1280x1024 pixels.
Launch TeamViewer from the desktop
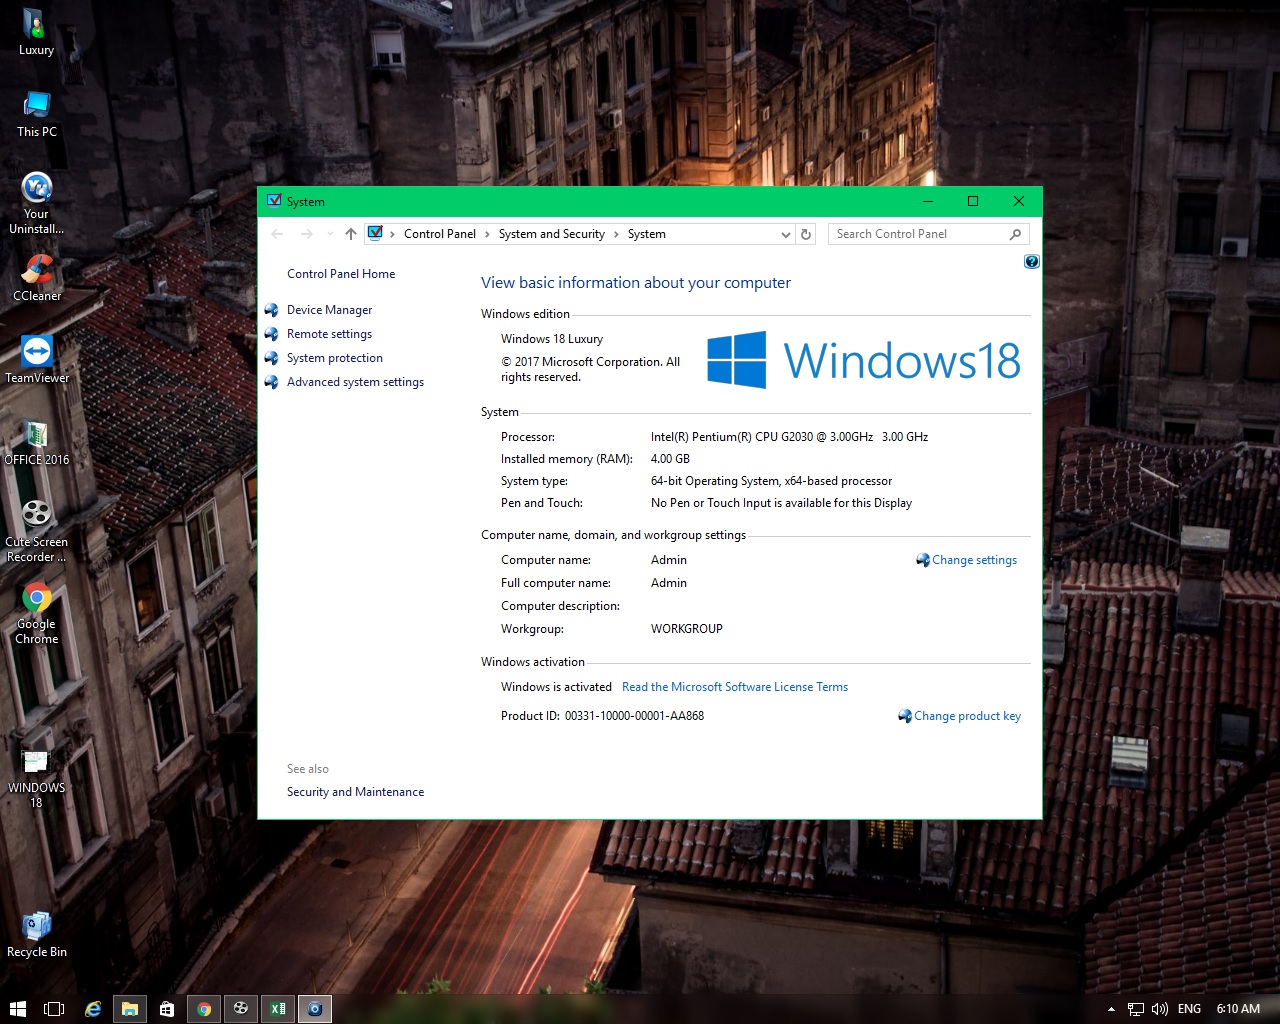[36, 352]
